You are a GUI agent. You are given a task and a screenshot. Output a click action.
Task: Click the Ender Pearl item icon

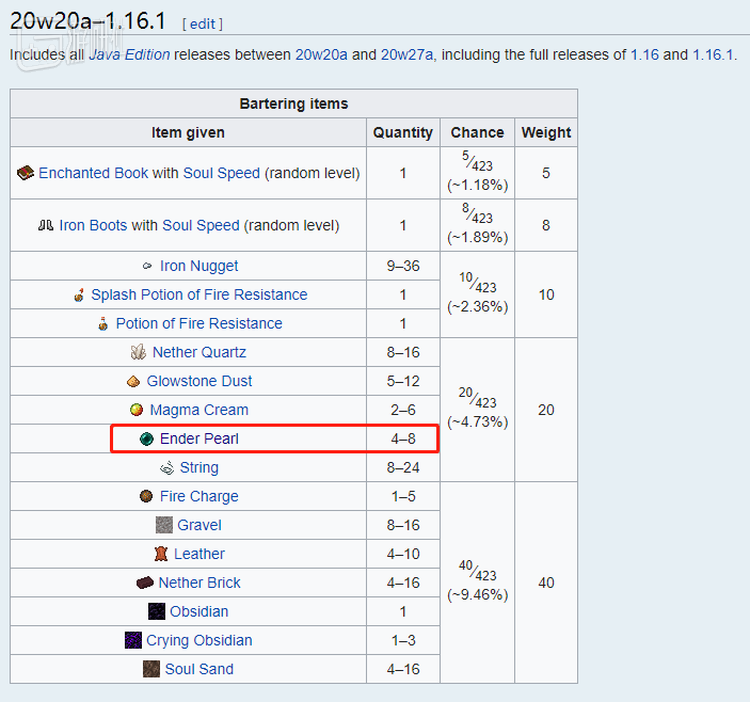pos(146,438)
